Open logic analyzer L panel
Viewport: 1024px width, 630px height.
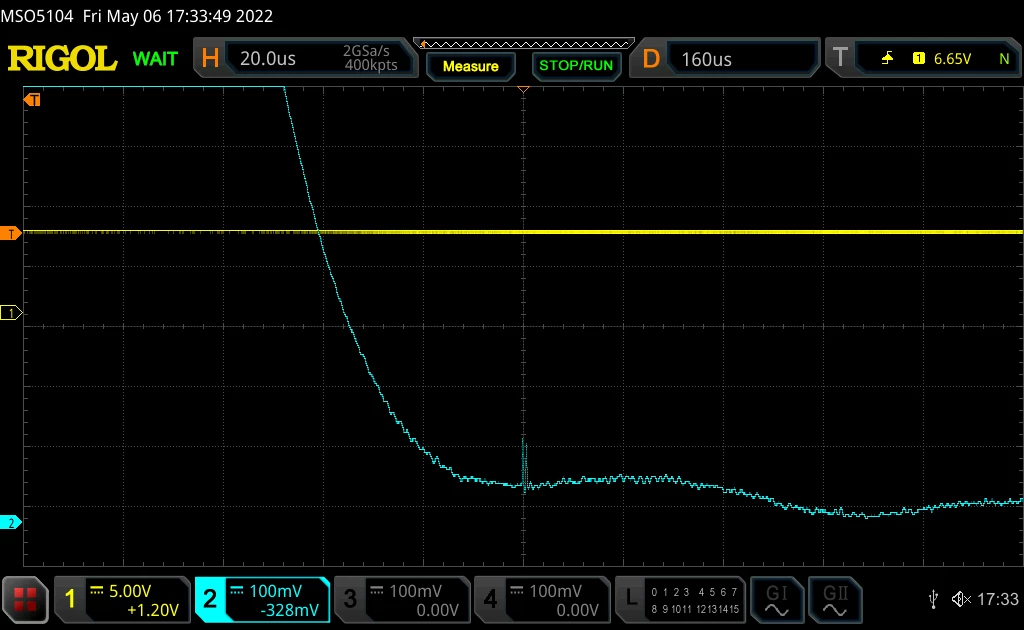[x=631, y=599]
